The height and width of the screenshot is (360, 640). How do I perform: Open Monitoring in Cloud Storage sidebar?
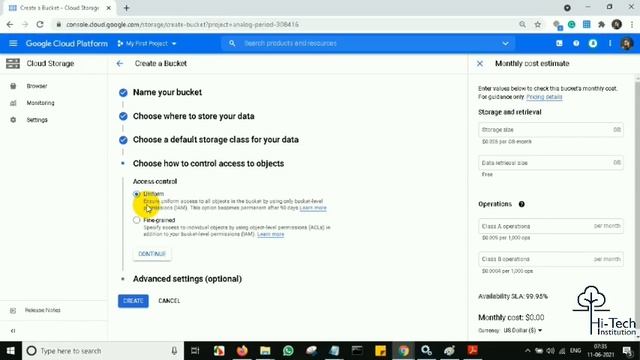pos(40,103)
